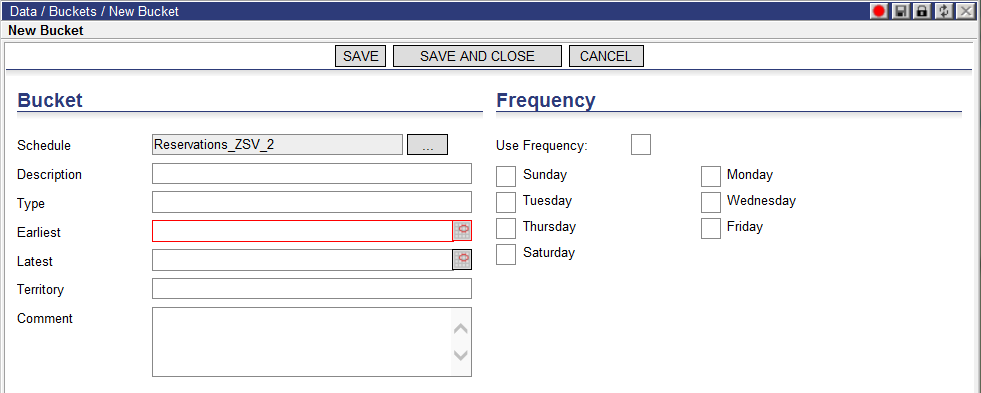Close the New Bucket window
The image size is (981, 393).
click(x=965, y=11)
